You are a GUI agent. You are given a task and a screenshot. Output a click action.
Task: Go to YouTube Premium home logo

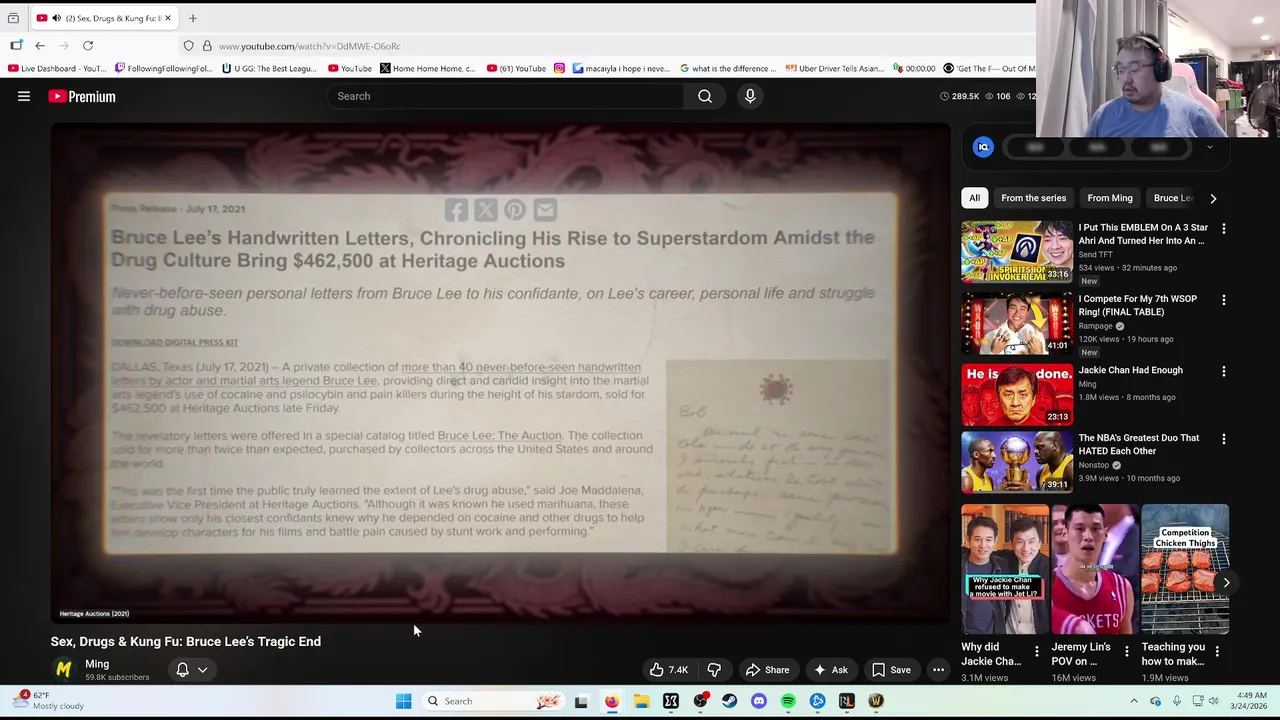[82, 96]
